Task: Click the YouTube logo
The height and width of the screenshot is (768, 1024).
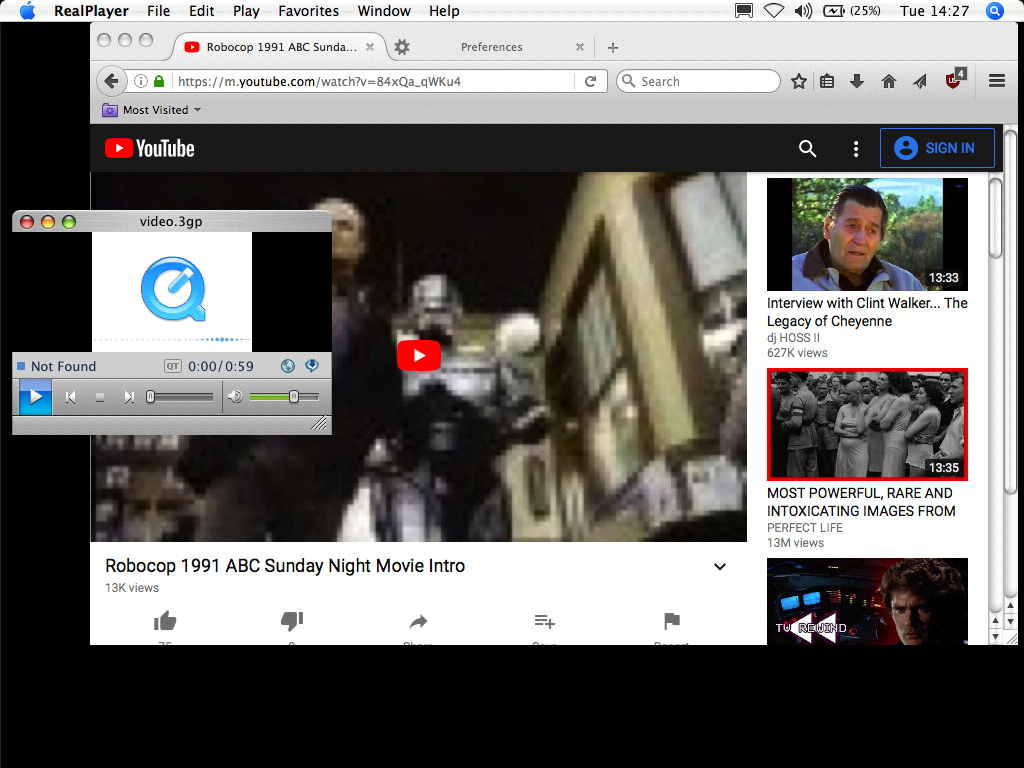Action: click(x=150, y=148)
